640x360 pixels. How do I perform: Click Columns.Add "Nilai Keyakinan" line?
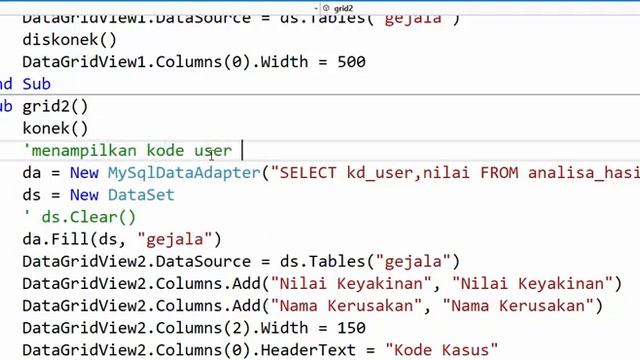coord(322,283)
